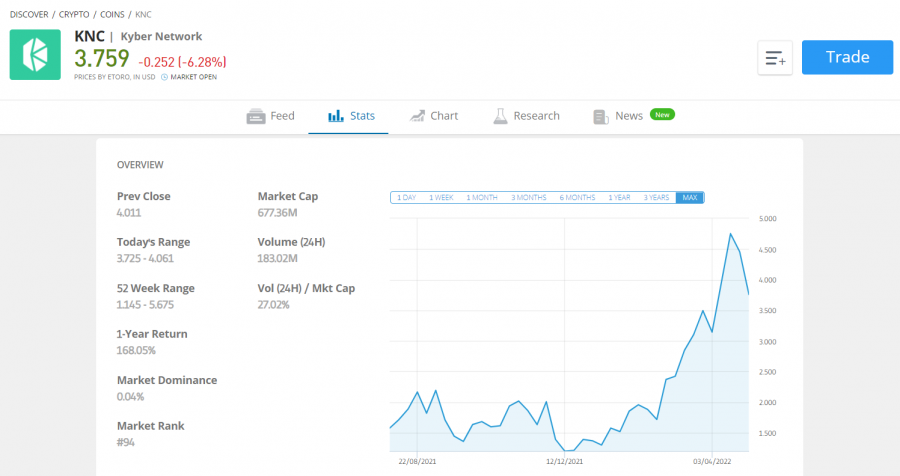
Task: Click the Stats bar chart icon
Action: click(x=336, y=116)
